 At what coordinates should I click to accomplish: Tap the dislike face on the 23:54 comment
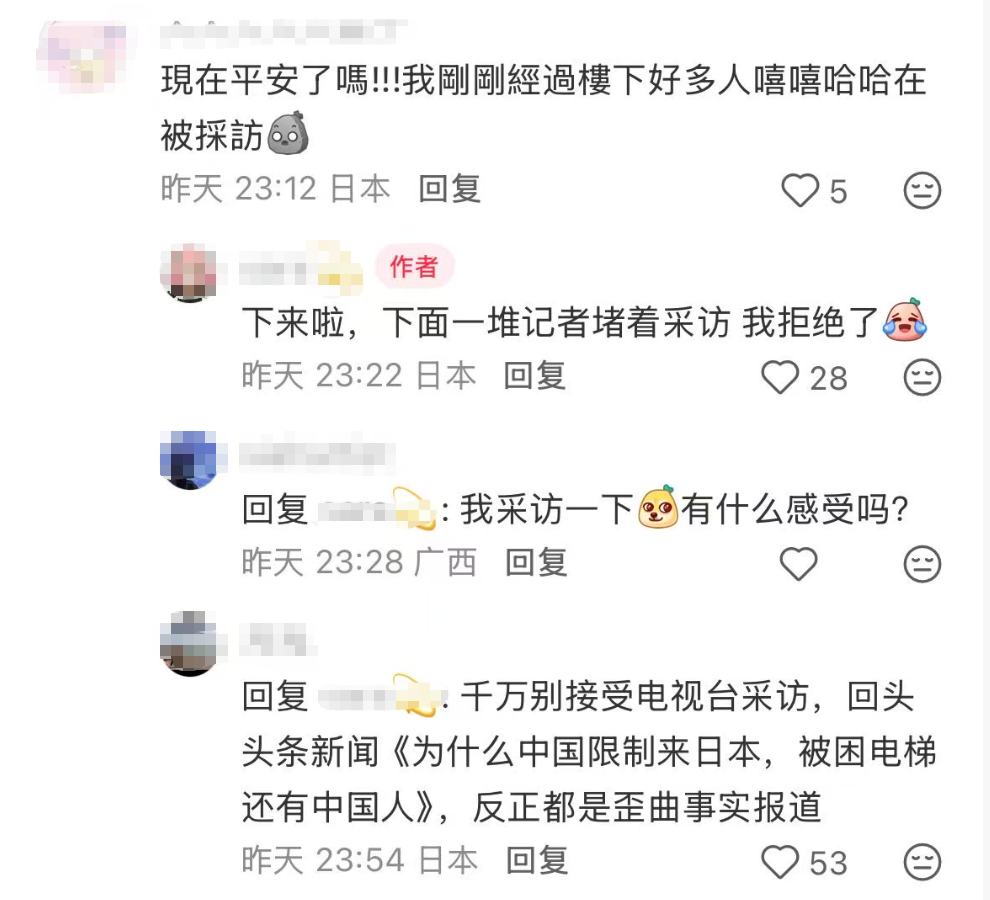922,862
